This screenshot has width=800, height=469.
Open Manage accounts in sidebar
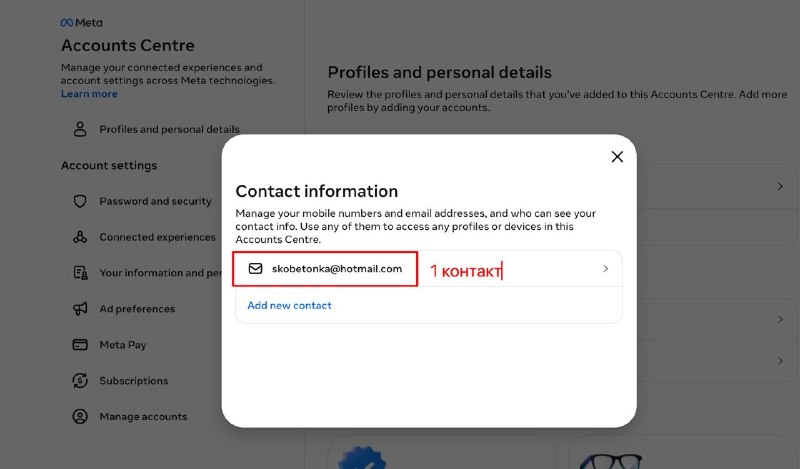click(144, 416)
